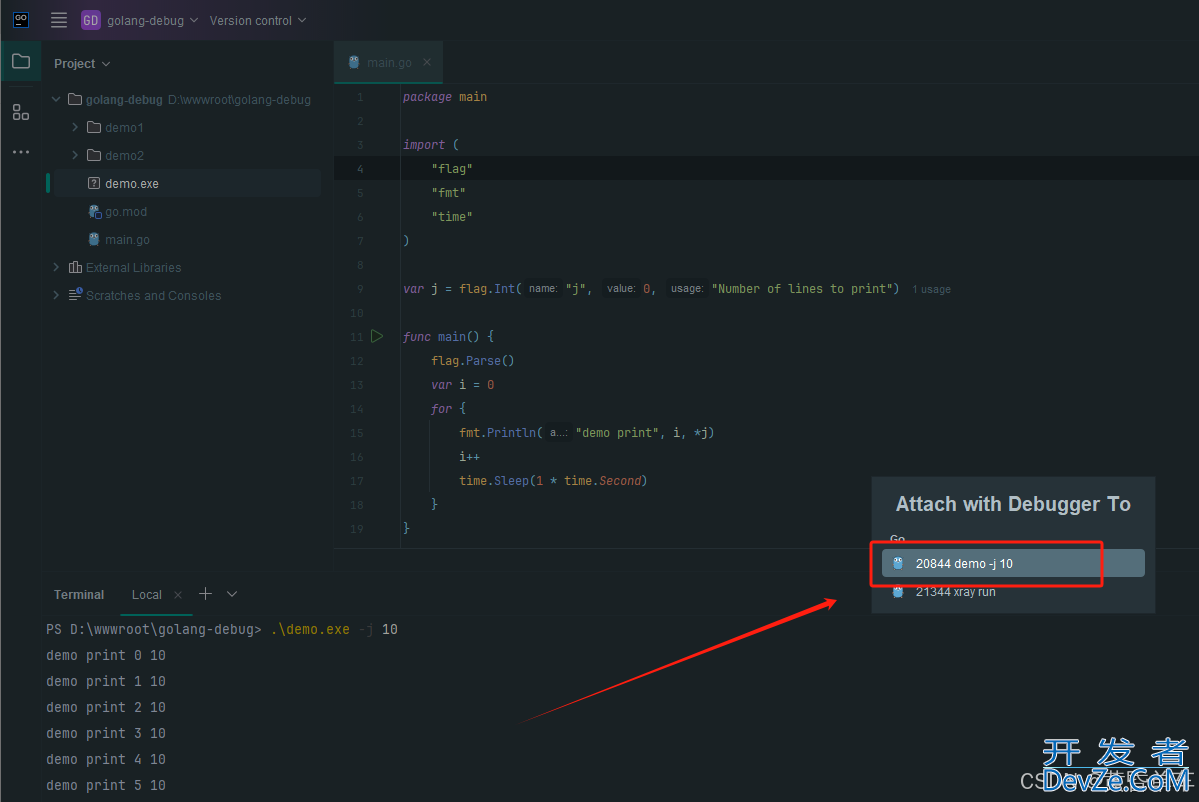
Task: Click 'demo print 0 10' output line
Action: pyautogui.click(x=106, y=655)
